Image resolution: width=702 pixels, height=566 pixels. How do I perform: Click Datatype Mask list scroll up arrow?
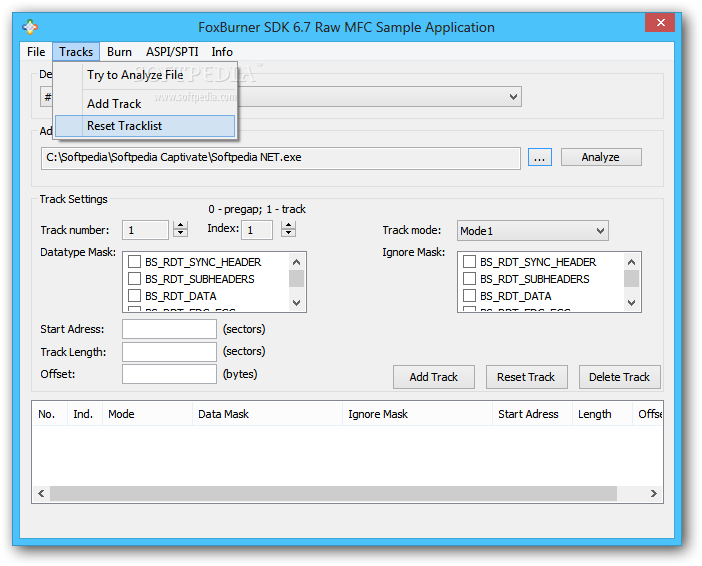click(296, 262)
